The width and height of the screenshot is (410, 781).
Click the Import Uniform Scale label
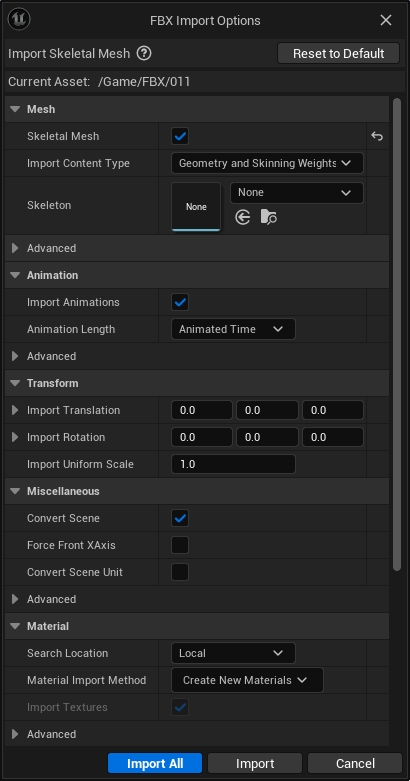click(x=80, y=464)
